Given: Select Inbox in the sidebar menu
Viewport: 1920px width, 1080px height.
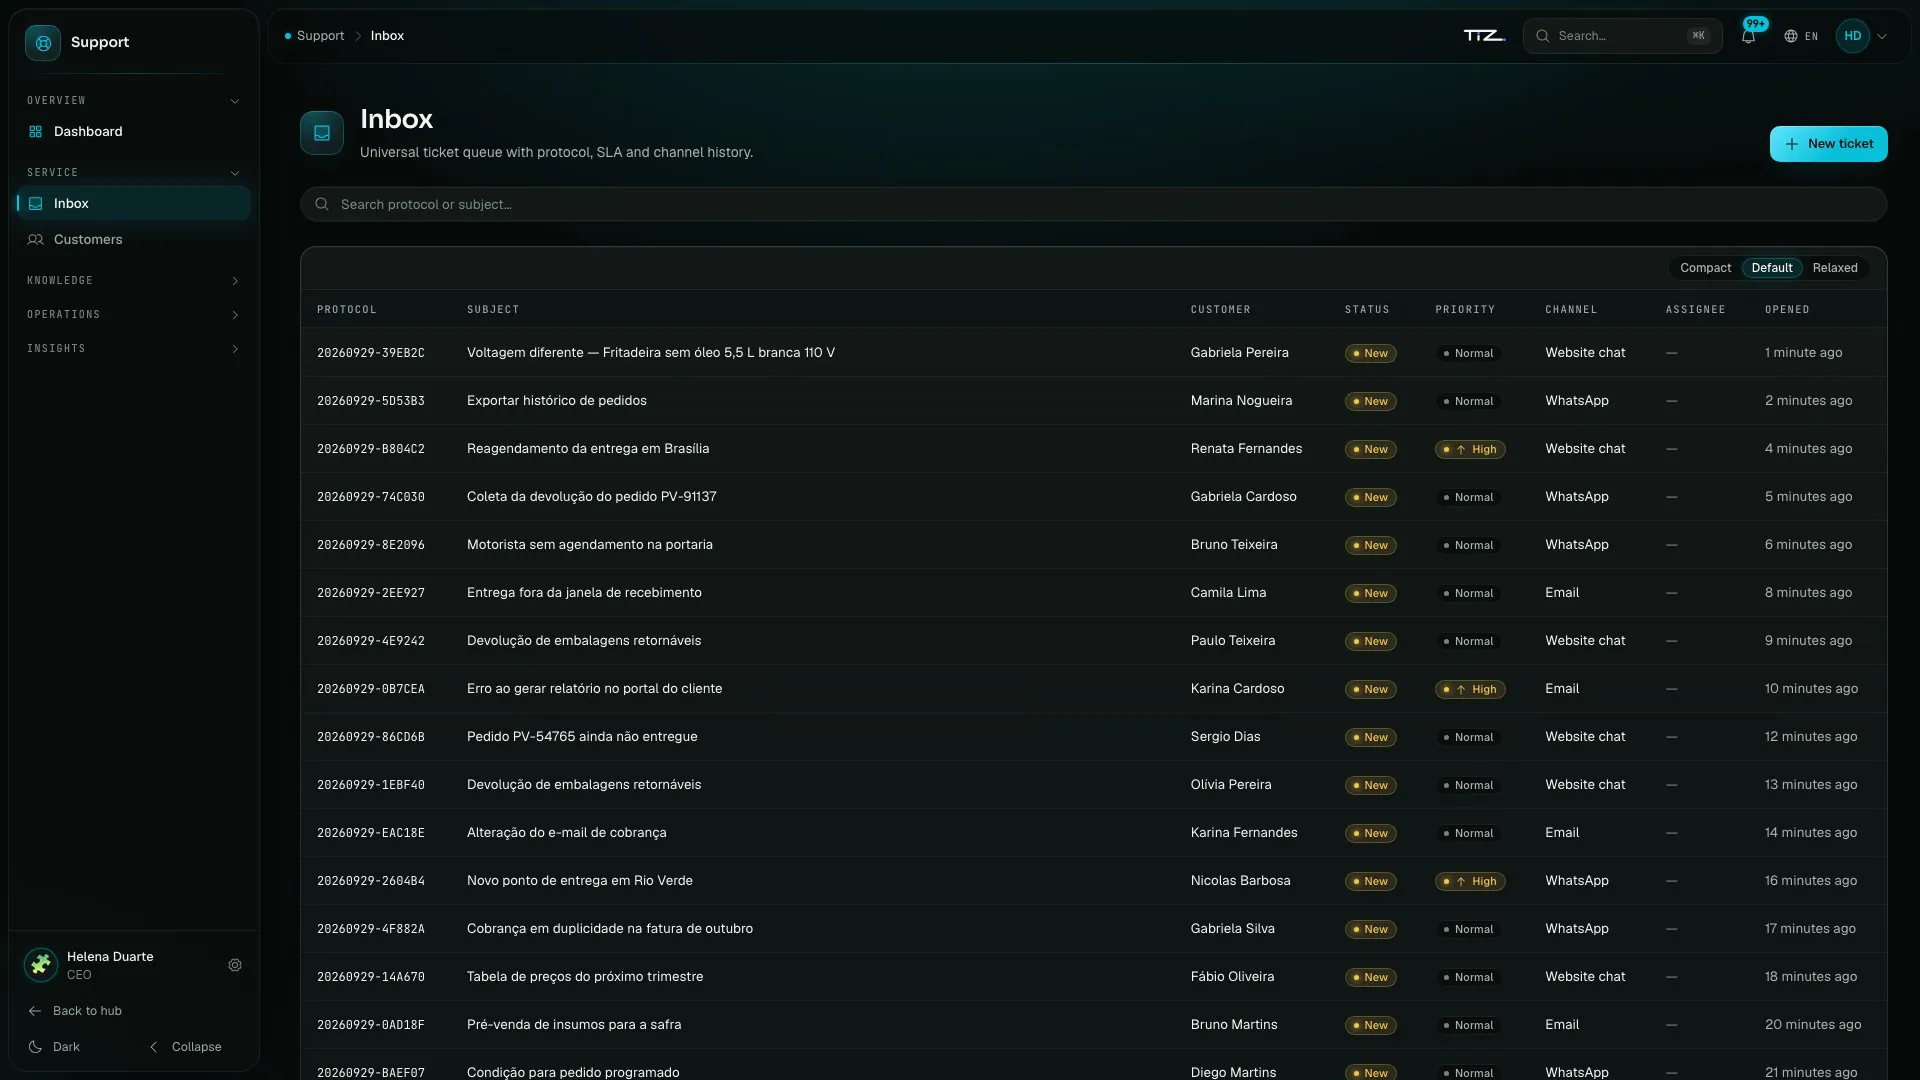Looking at the screenshot, I should (134, 203).
